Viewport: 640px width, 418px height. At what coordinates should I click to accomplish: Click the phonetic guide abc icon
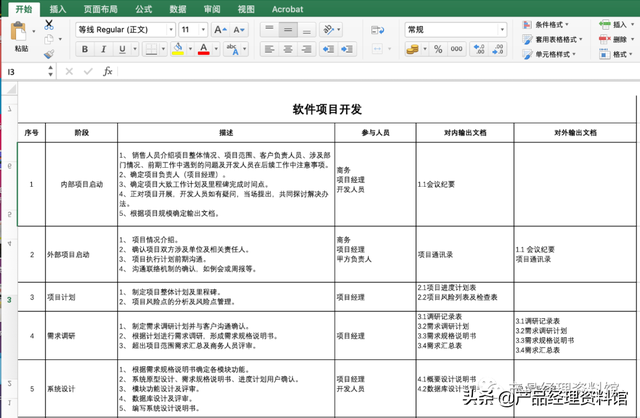tap(233, 49)
